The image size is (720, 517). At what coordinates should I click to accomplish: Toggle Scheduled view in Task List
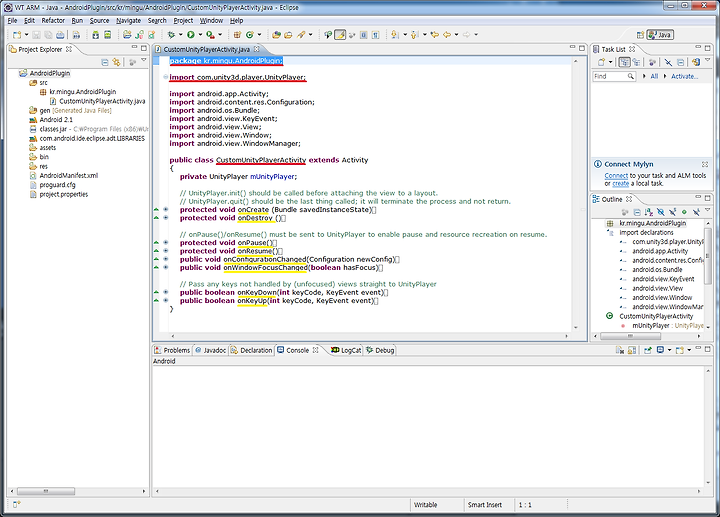coord(636,62)
